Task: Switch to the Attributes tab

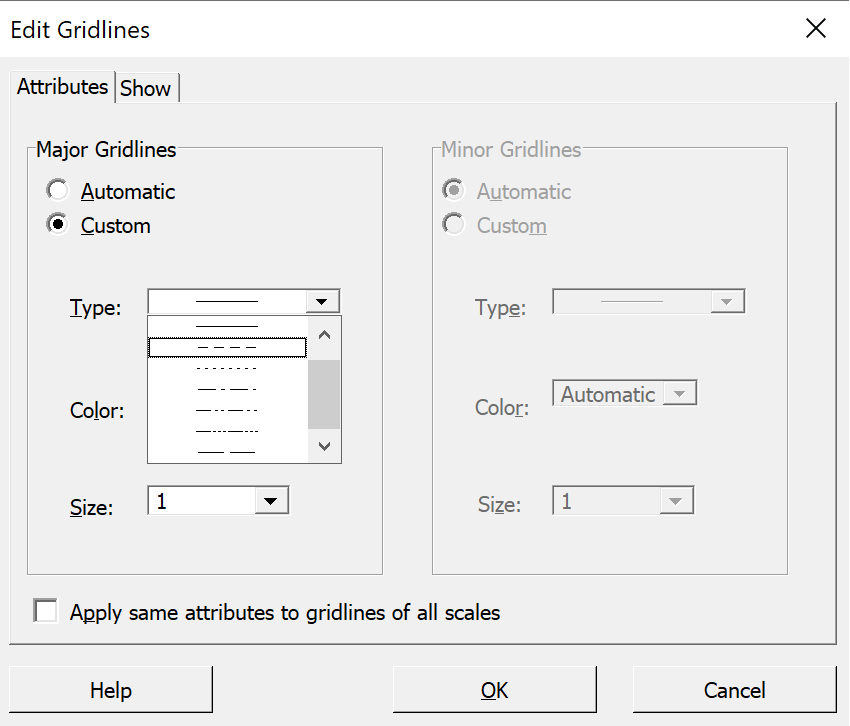Action: (x=62, y=87)
